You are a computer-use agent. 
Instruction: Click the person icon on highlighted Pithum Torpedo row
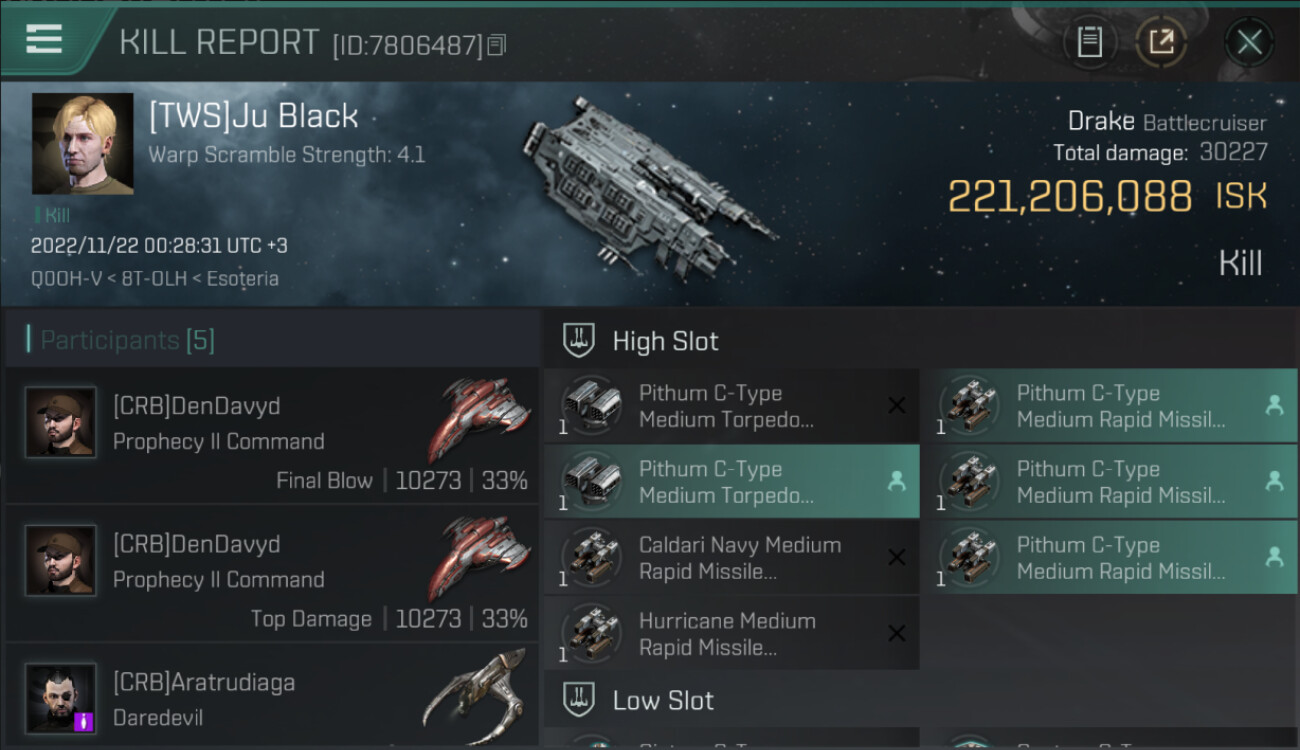(897, 481)
